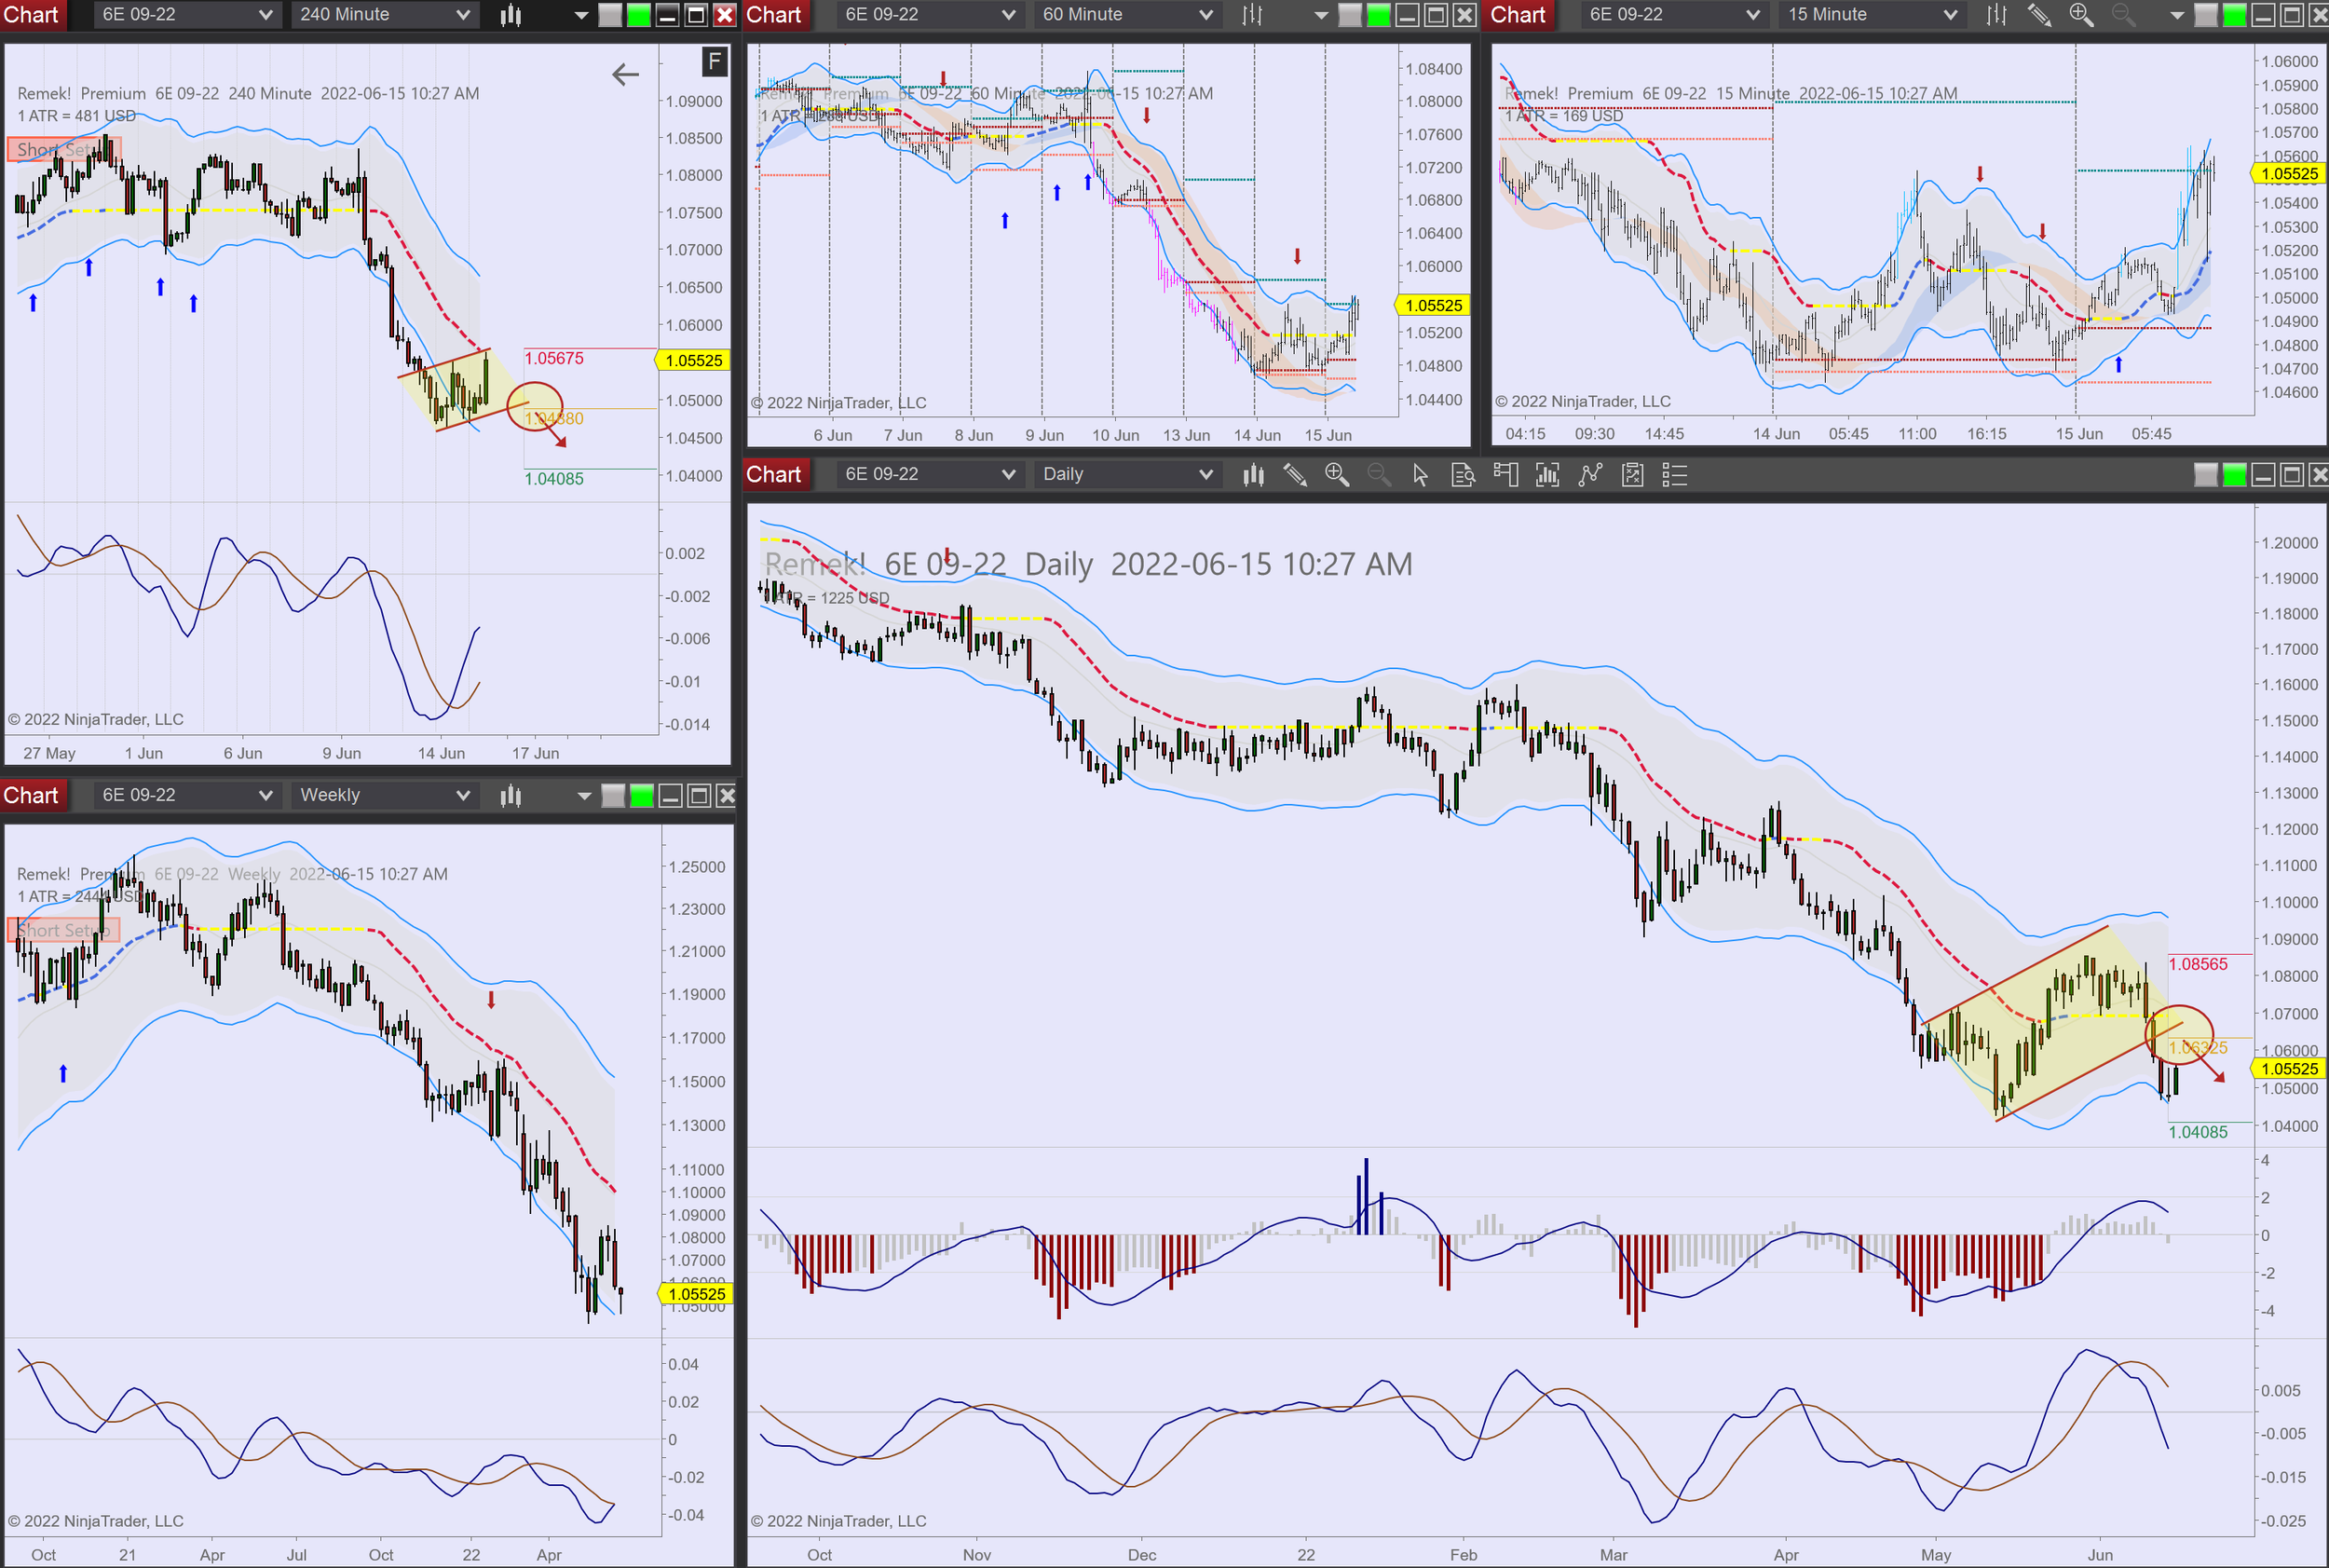Open Drawing Tools pencil in Daily chart
2329x1568 pixels.
click(x=1295, y=475)
